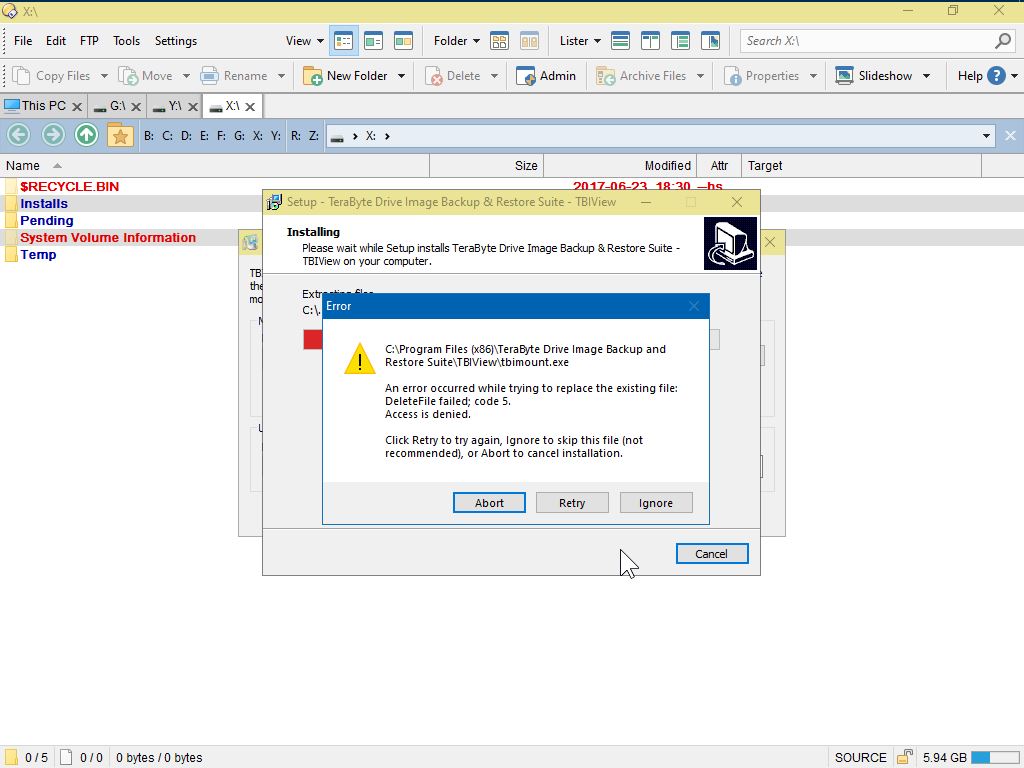Click Cancel in the Setup window

tap(712, 554)
